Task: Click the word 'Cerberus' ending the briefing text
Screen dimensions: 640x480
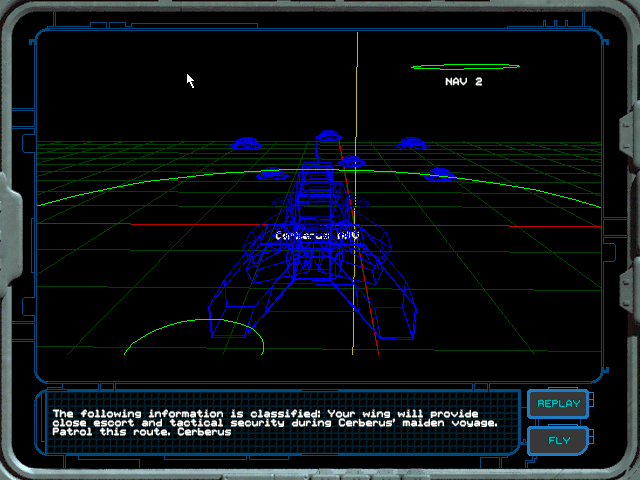Action: 205,432
